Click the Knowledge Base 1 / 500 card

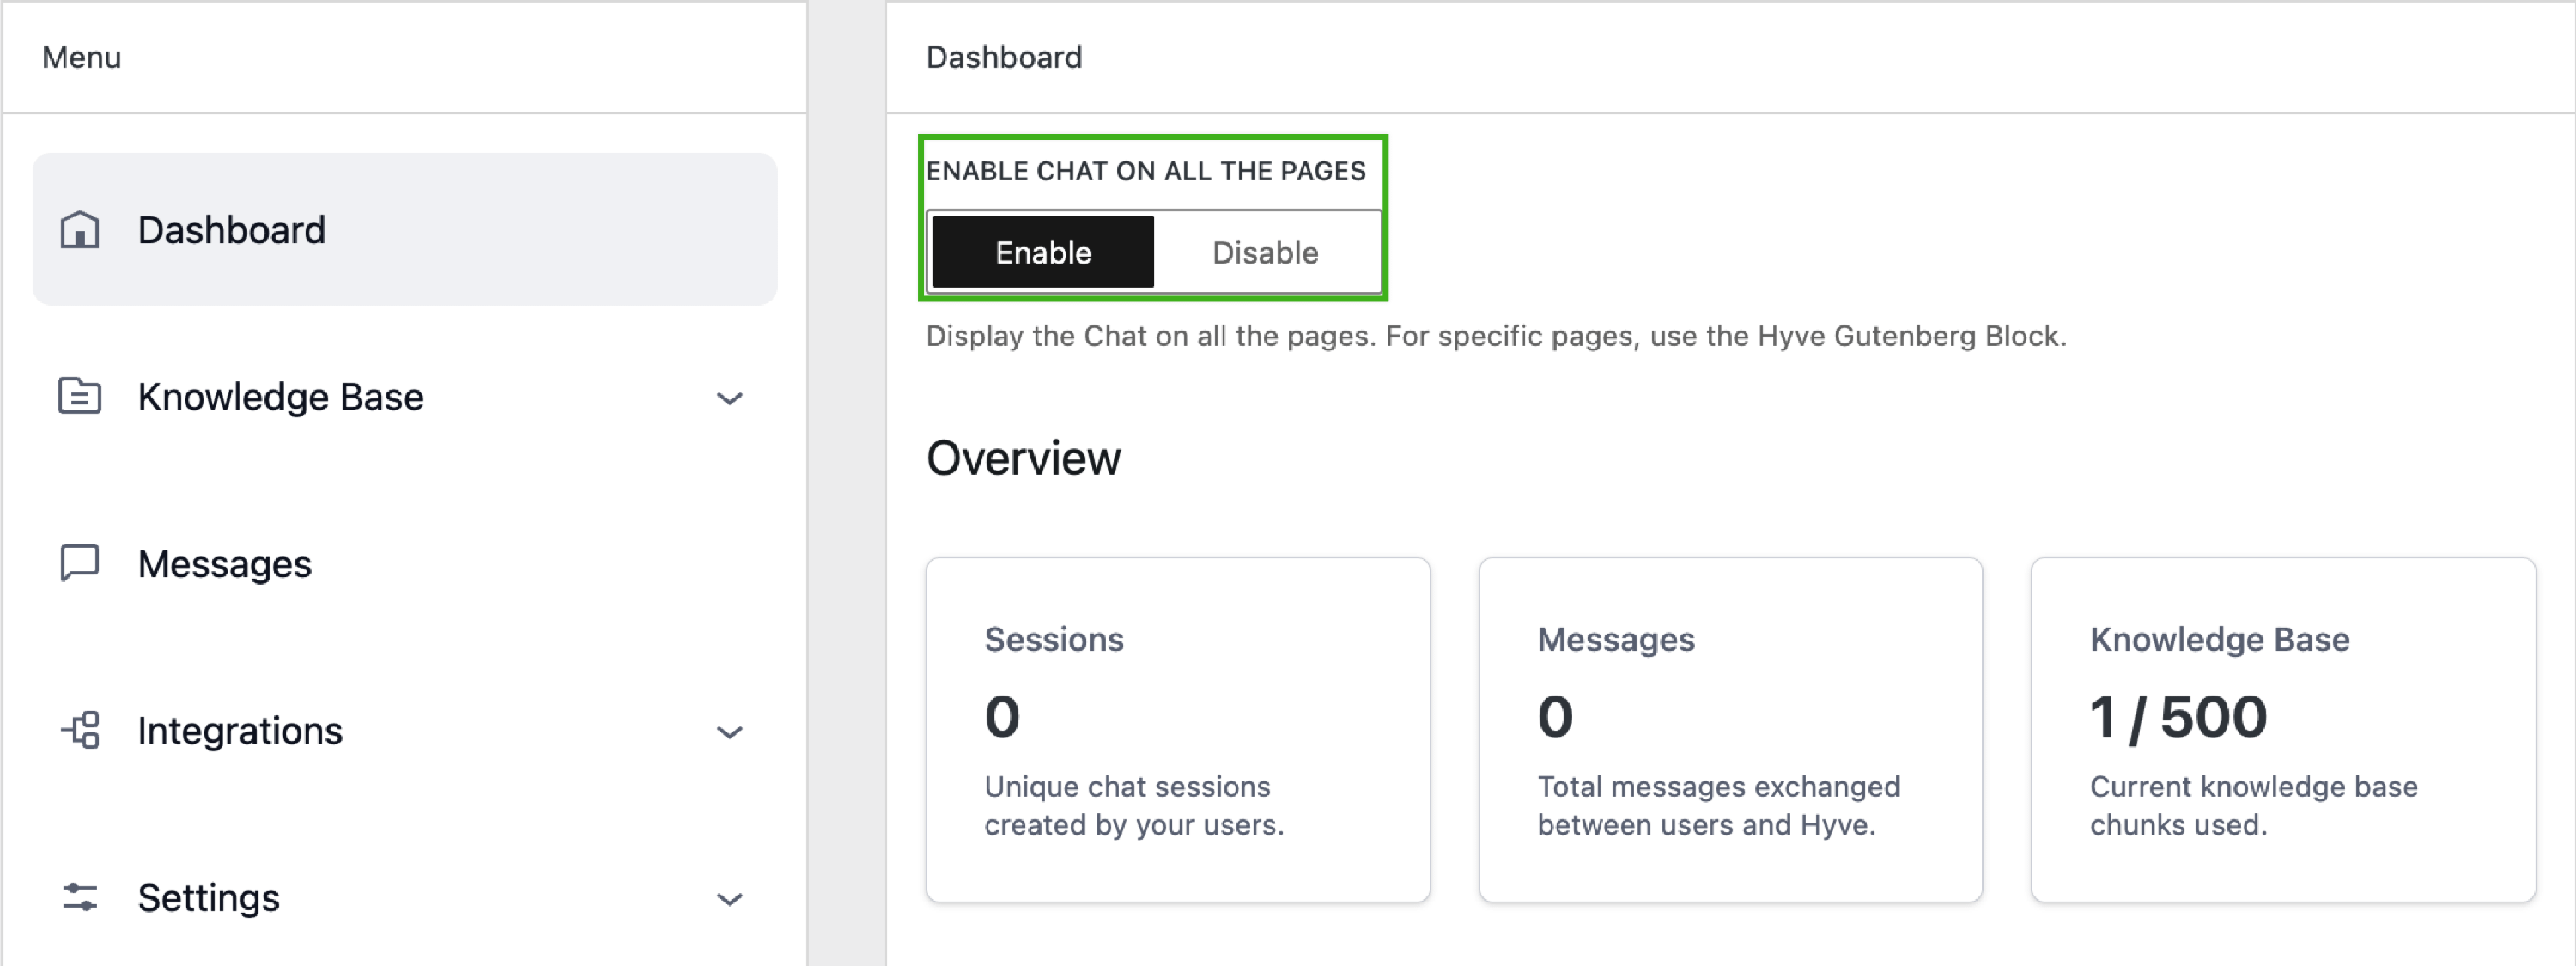pyautogui.click(x=2283, y=730)
